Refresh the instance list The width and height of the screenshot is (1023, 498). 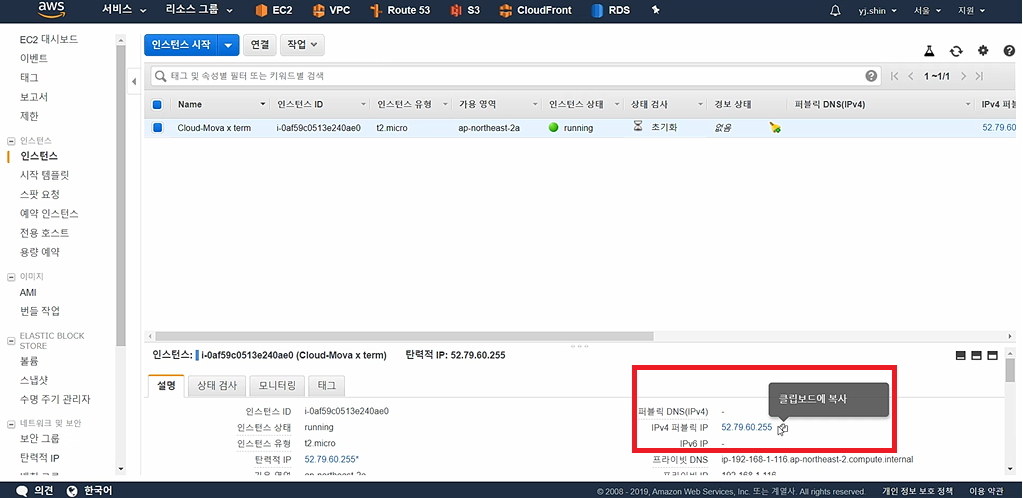(956, 51)
